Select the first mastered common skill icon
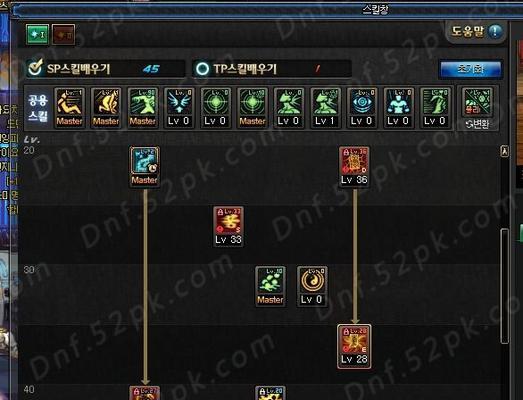The height and width of the screenshot is (400, 523). tap(69, 108)
